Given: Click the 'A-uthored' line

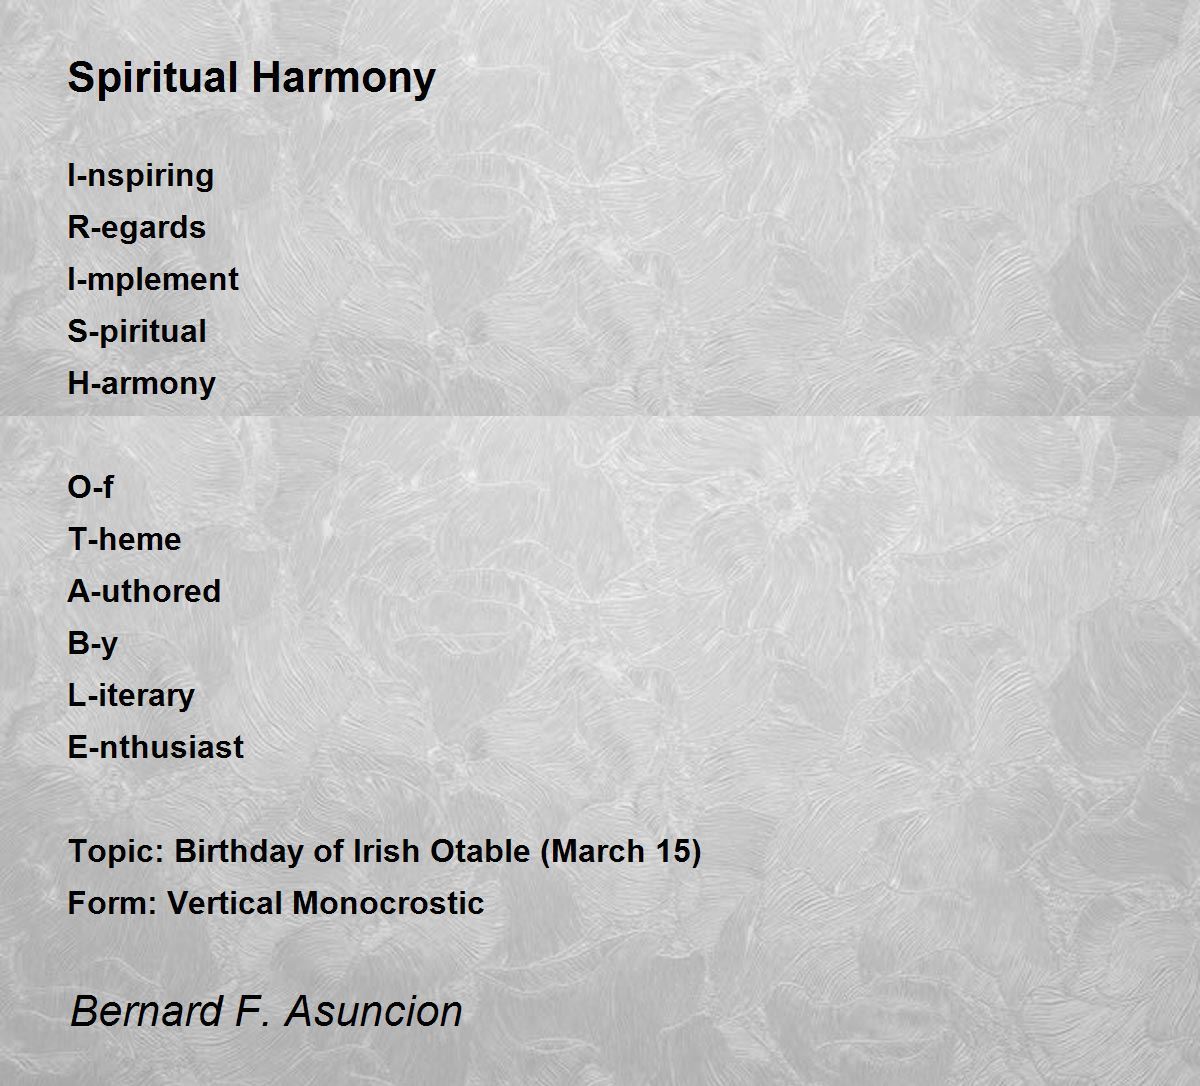Looking at the screenshot, I should click(x=144, y=592).
